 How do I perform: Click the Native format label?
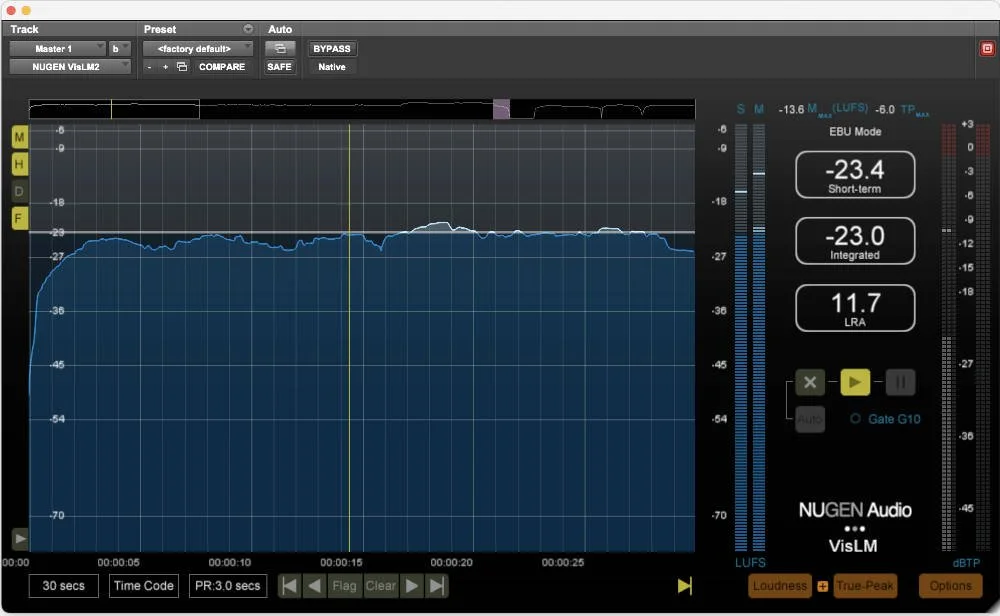(x=332, y=66)
